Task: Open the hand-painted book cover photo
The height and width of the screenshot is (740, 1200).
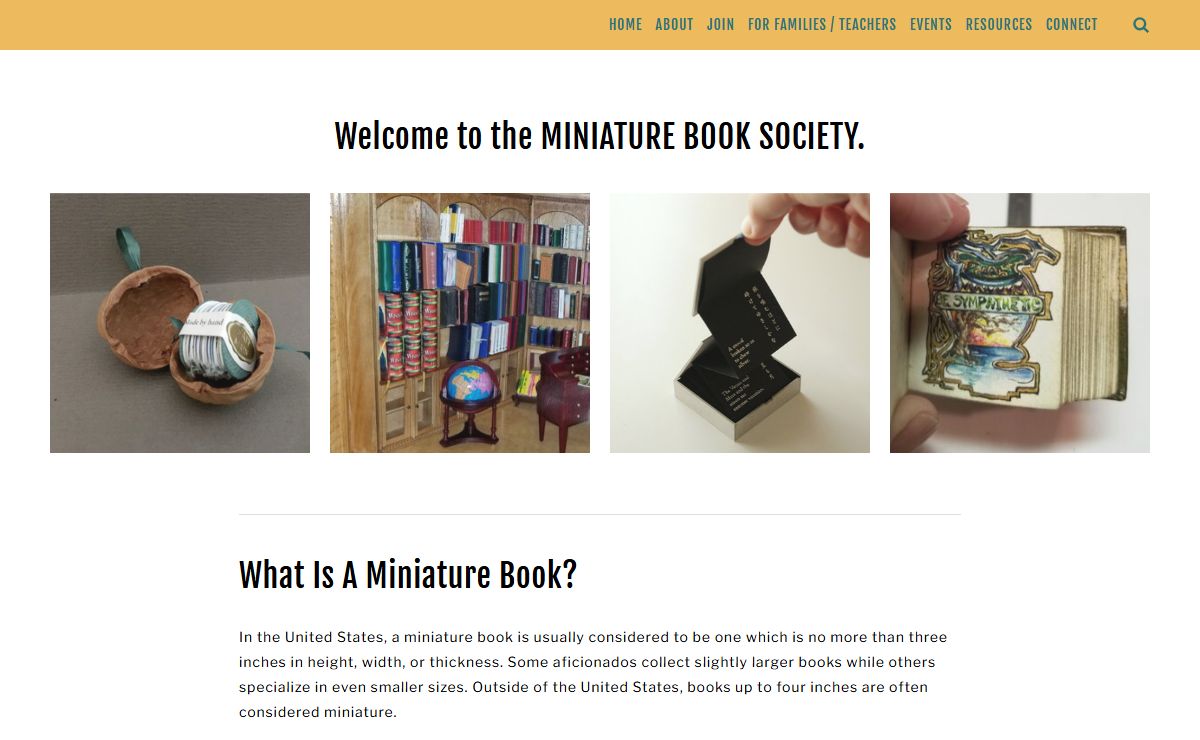Action: [1020, 323]
